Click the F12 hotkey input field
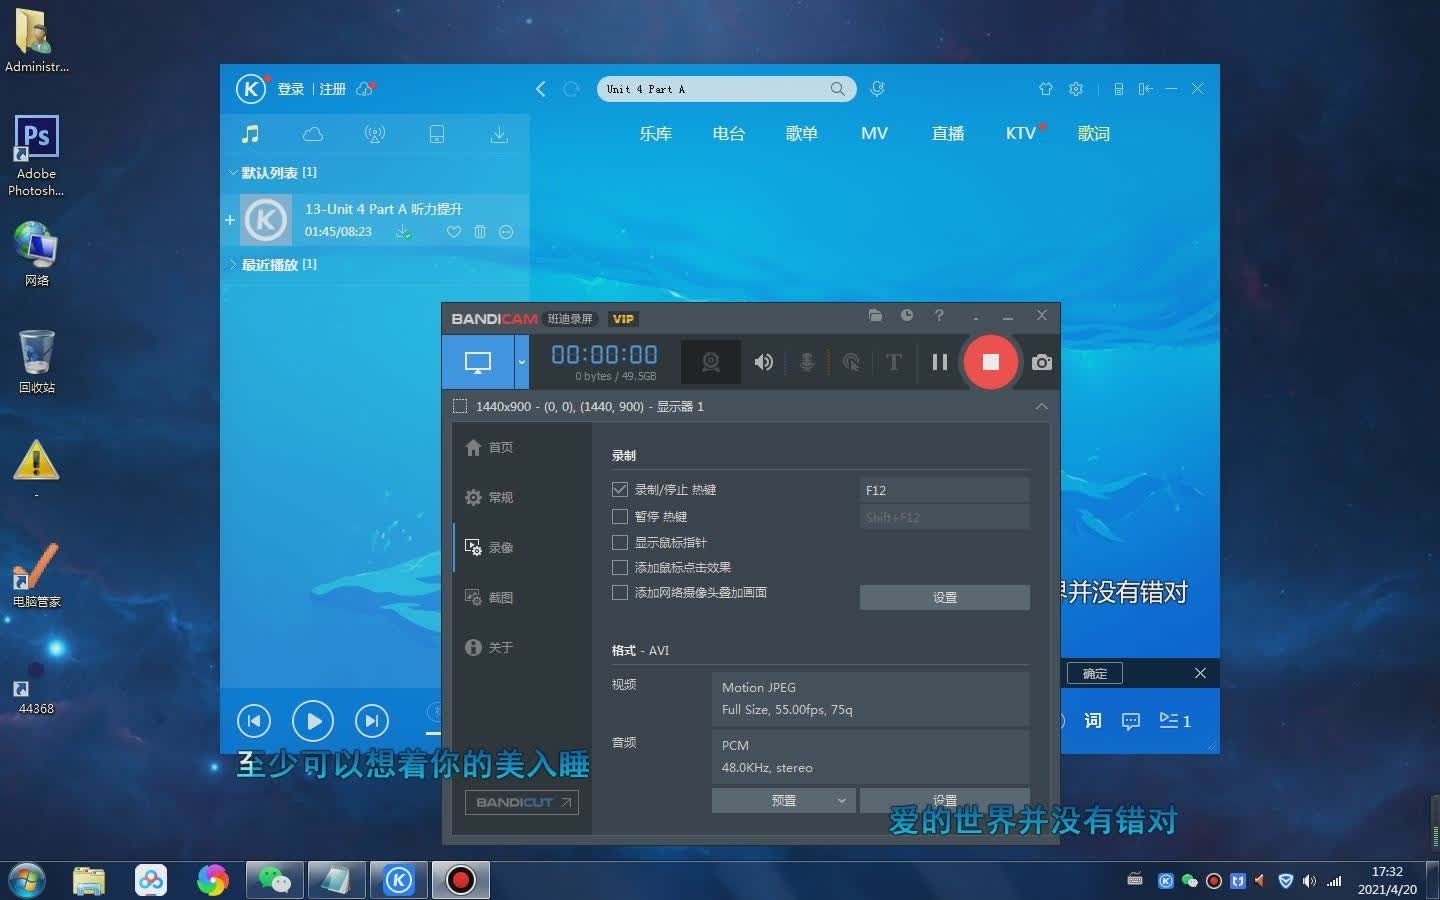 coord(944,490)
